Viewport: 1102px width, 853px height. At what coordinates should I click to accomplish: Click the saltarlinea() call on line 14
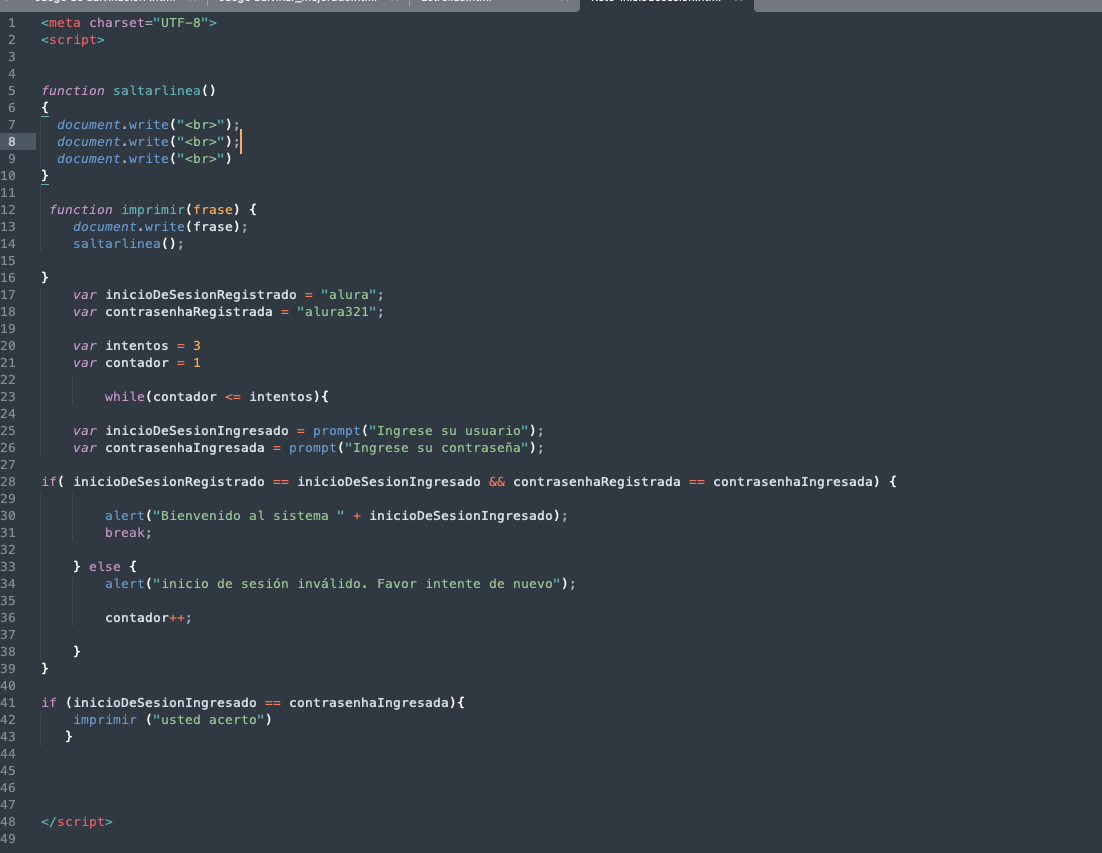[129, 244]
